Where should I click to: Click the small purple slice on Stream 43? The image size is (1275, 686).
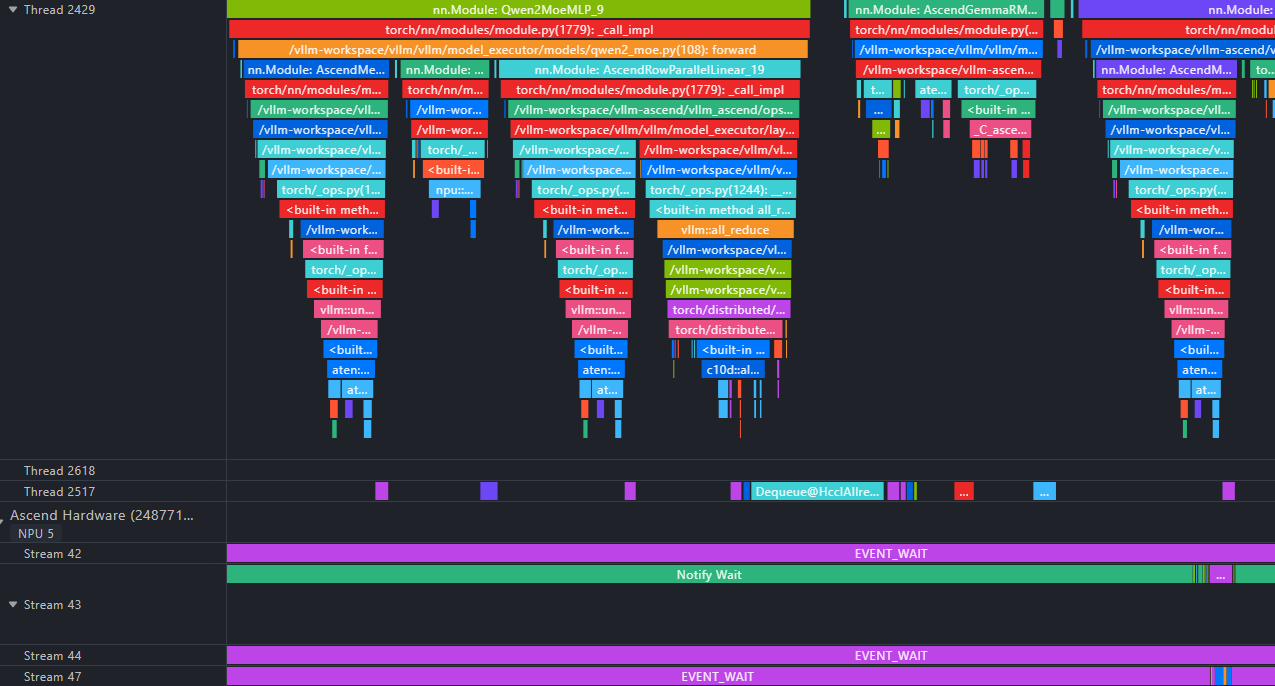1221,574
